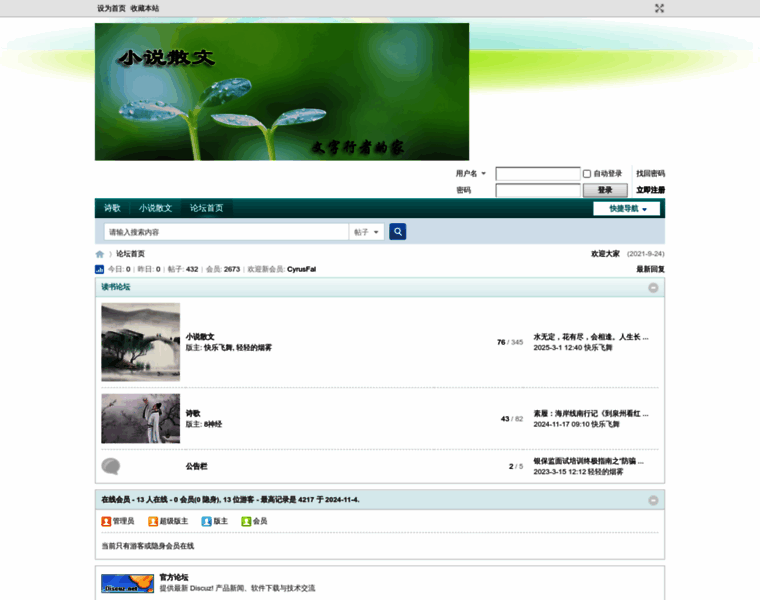
Task: Open the 读书论坛 category title
Action: click(x=115, y=287)
